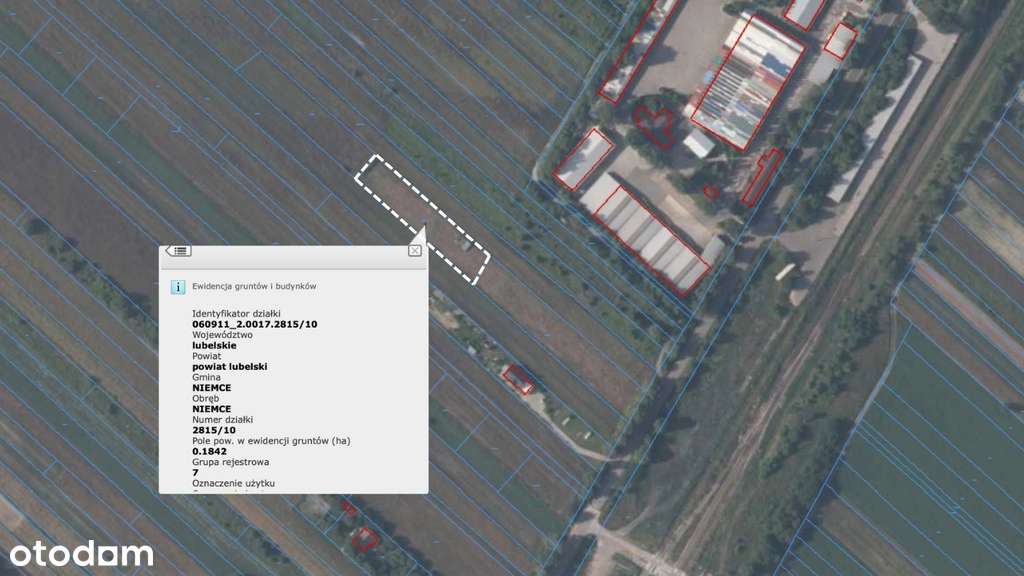Click the 'lubelskie' voivodeship value
Viewport: 1024px width, 576px height.
pos(214,345)
